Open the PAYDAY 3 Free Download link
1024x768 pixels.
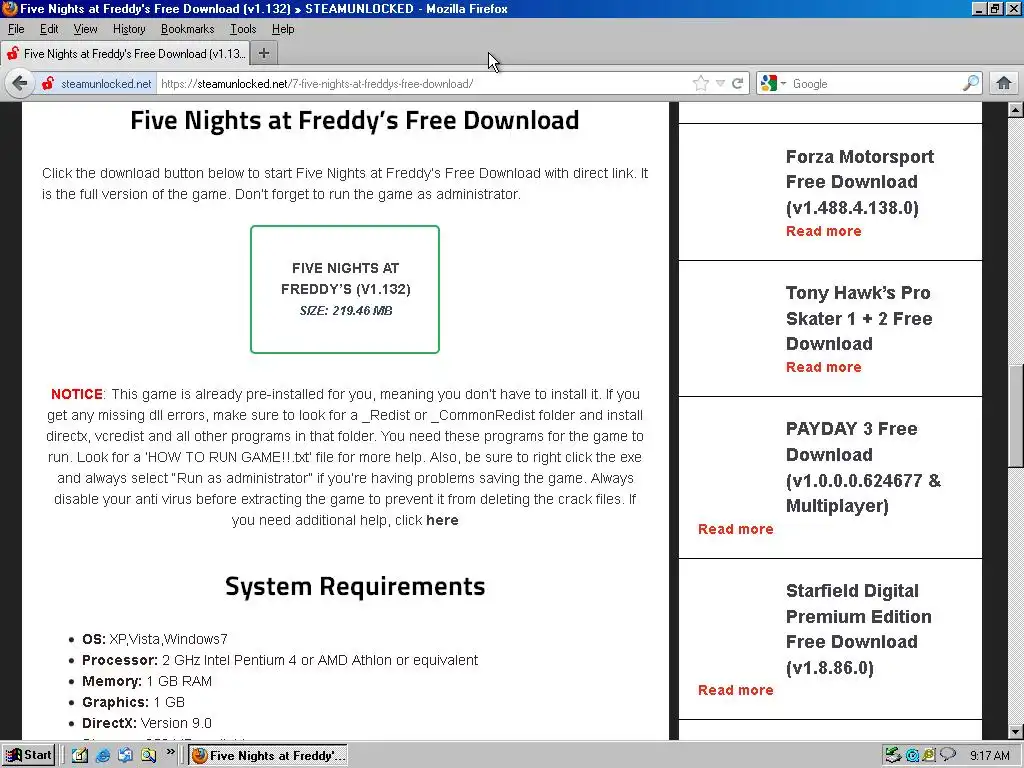coord(863,467)
